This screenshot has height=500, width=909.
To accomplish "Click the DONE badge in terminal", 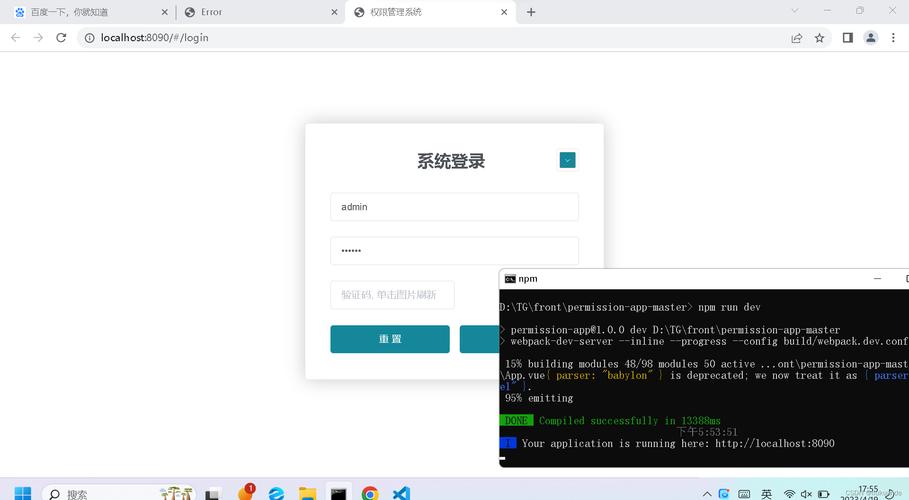I will [516, 421].
